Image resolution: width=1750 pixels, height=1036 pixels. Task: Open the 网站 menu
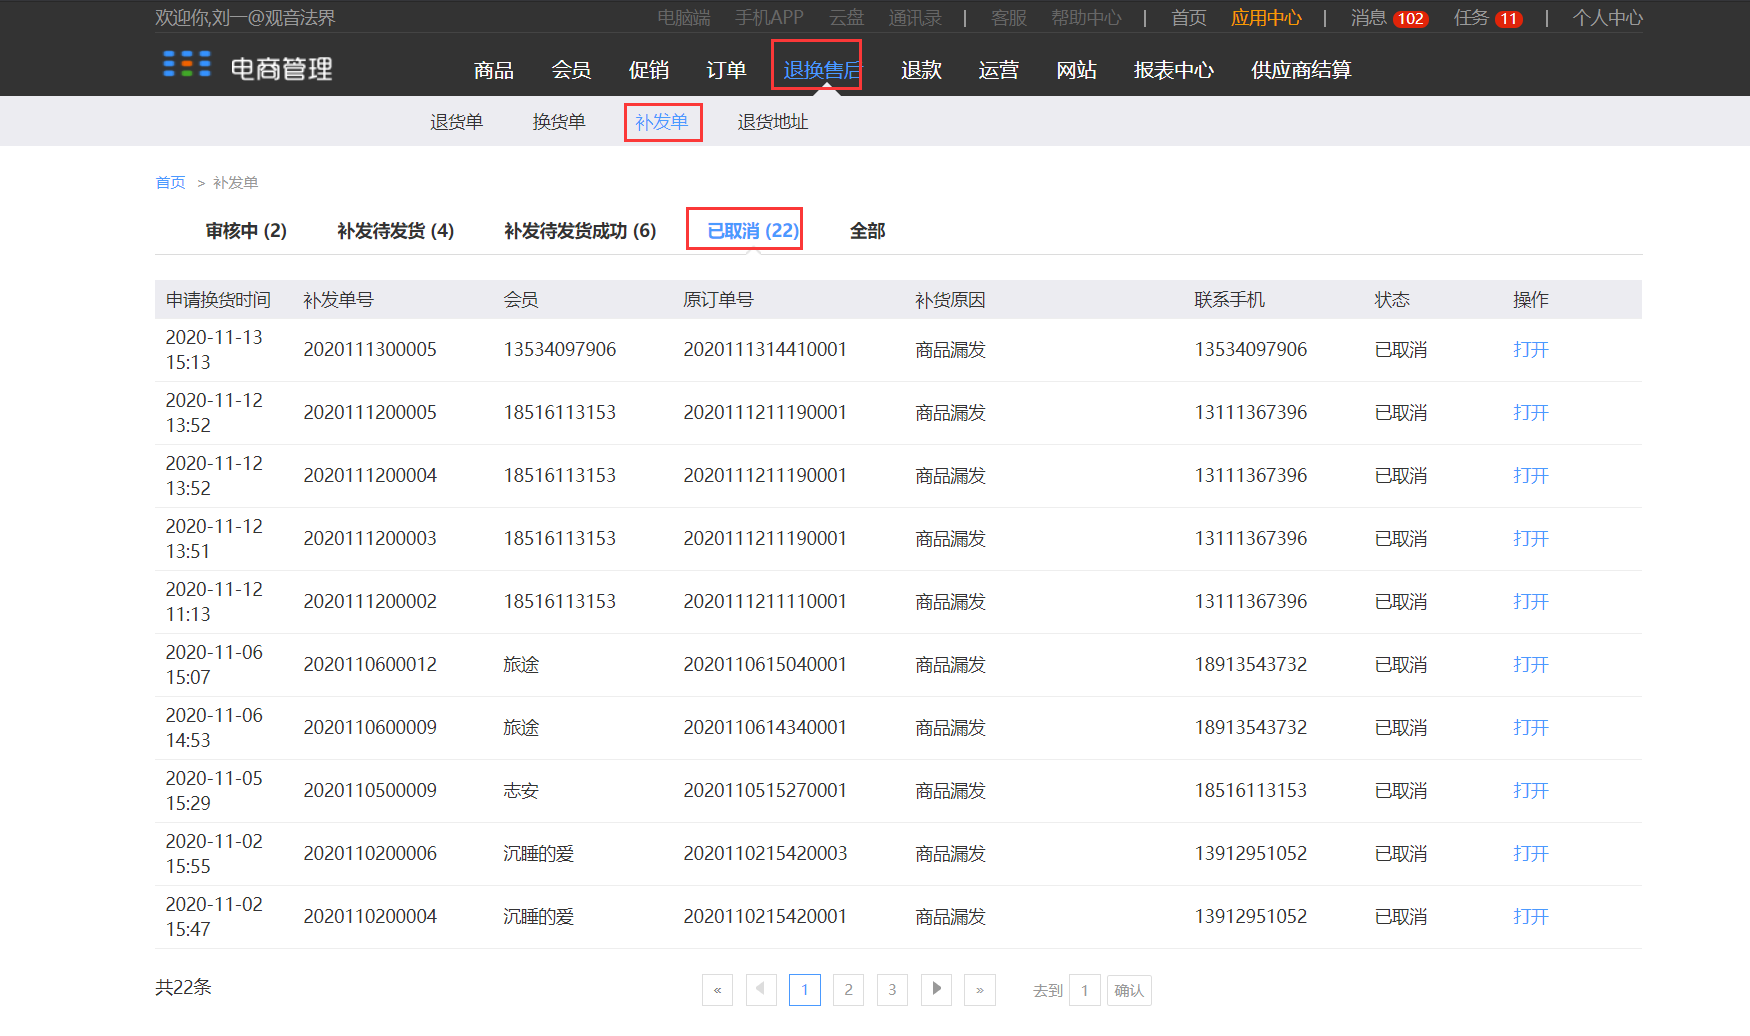click(x=1076, y=70)
